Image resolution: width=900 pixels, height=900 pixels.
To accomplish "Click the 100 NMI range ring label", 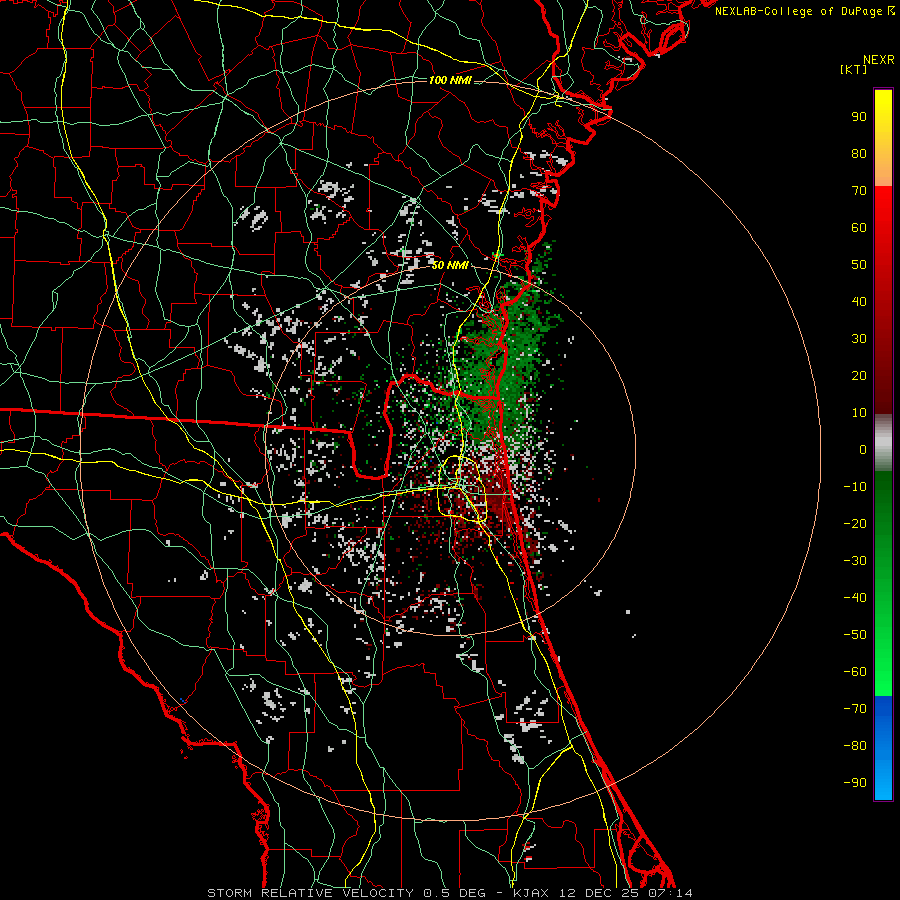I will coord(449,80).
